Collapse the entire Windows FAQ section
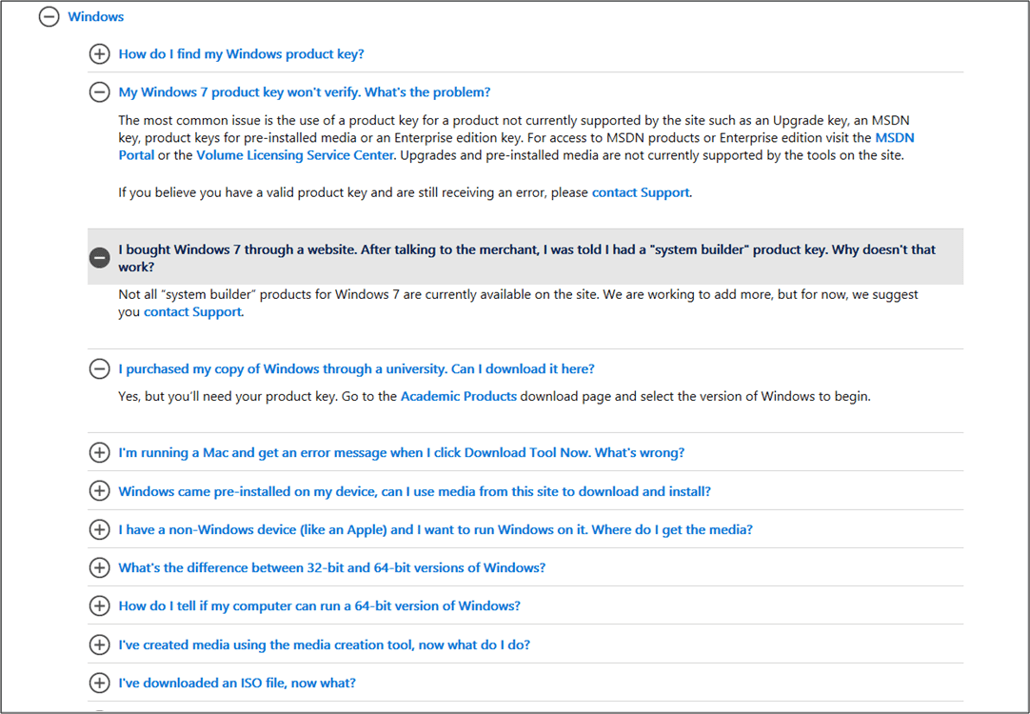This screenshot has height=714, width=1030. click(x=49, y=17)
